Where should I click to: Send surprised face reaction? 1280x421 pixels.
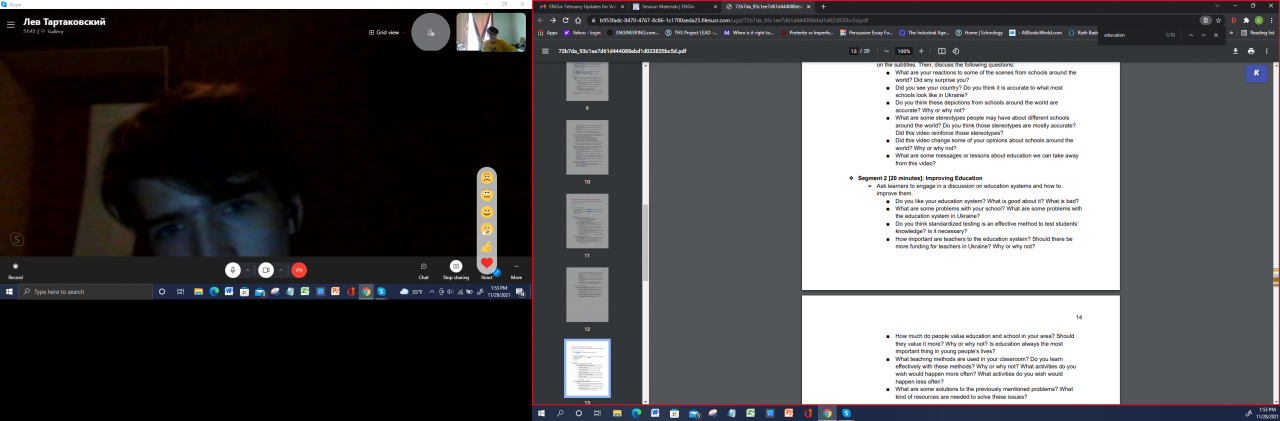487,195
